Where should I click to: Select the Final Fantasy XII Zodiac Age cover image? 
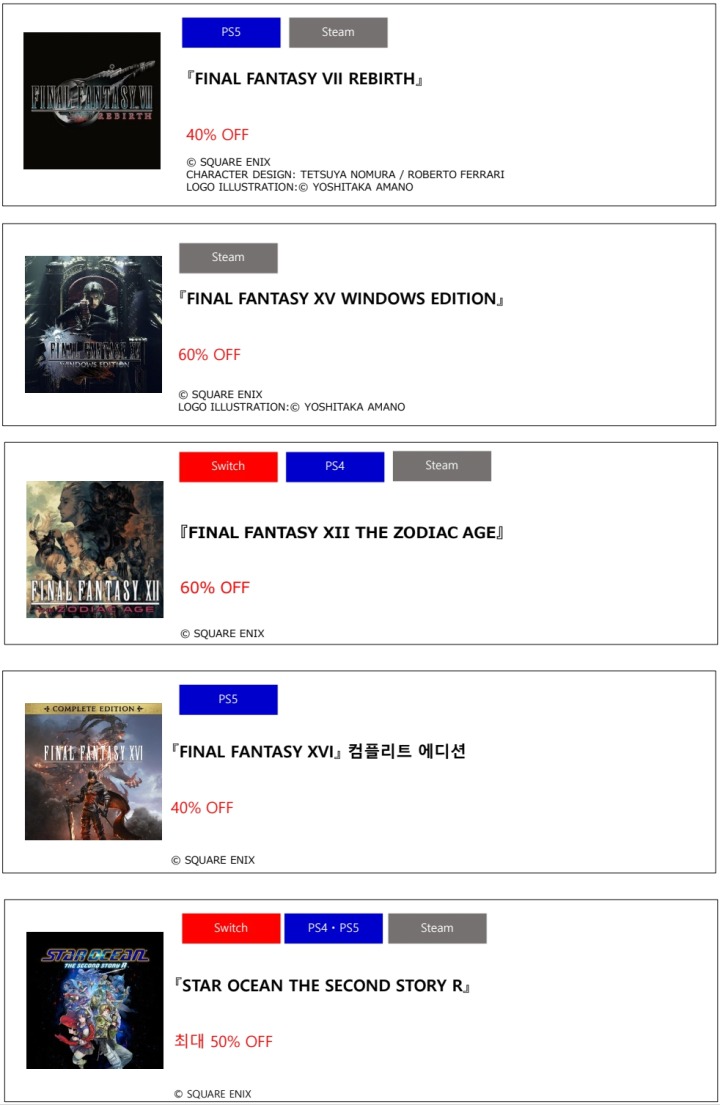pyautogui.click(x=95, y=549)
